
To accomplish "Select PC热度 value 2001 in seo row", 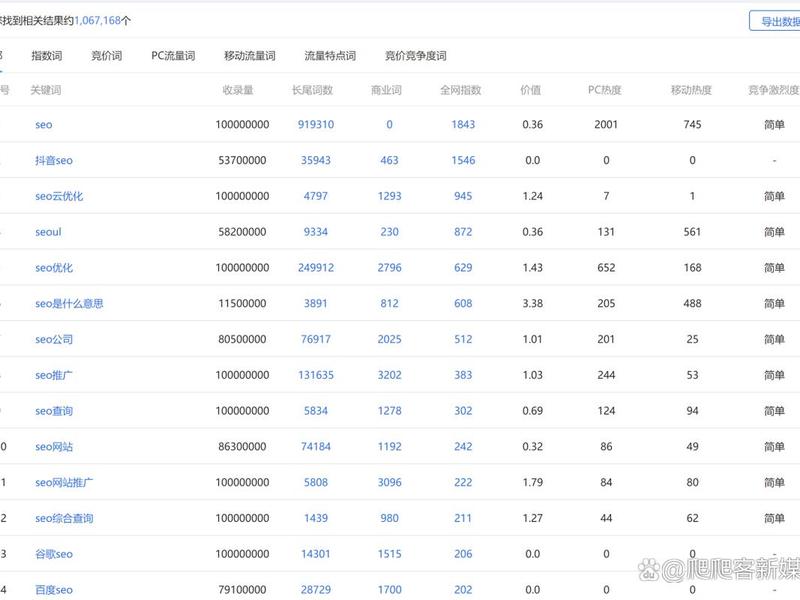I will click(x=606, y=124).
